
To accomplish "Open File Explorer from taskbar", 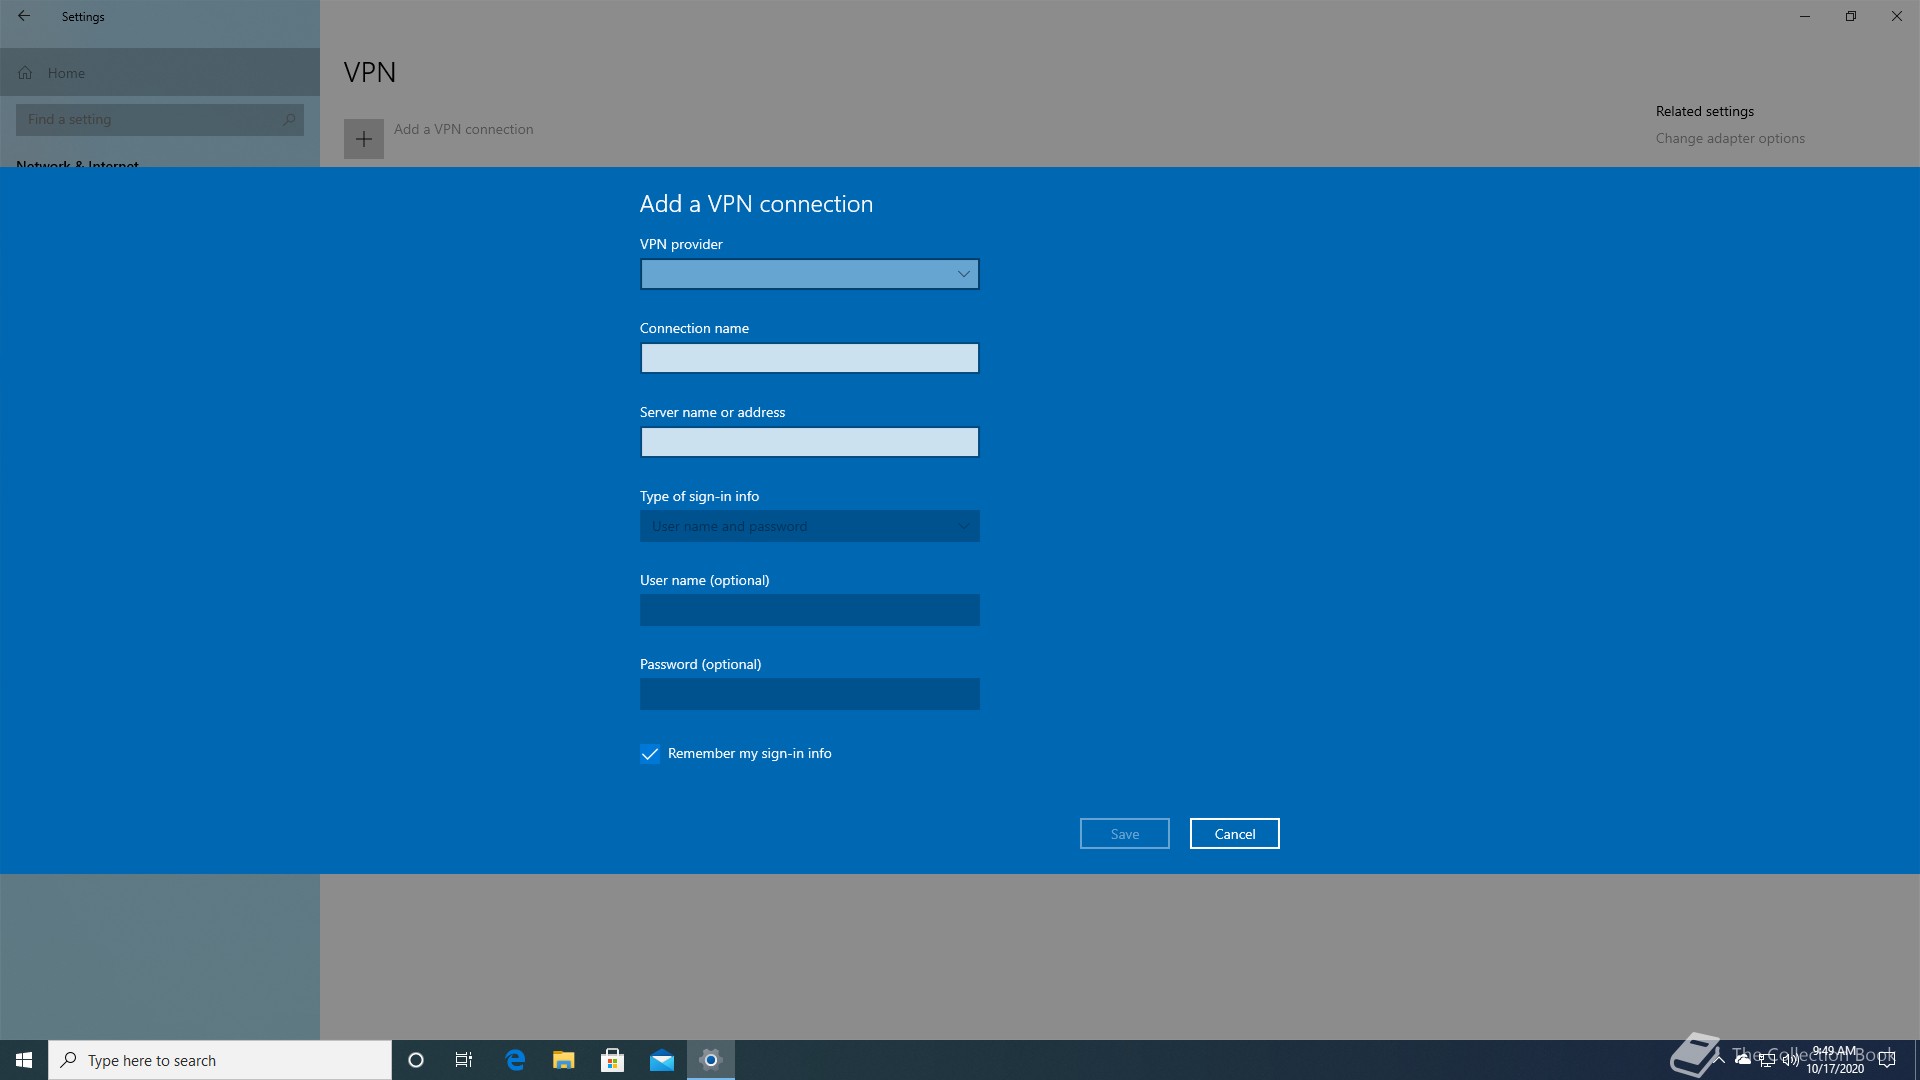I will click(x=564, y=1060).
